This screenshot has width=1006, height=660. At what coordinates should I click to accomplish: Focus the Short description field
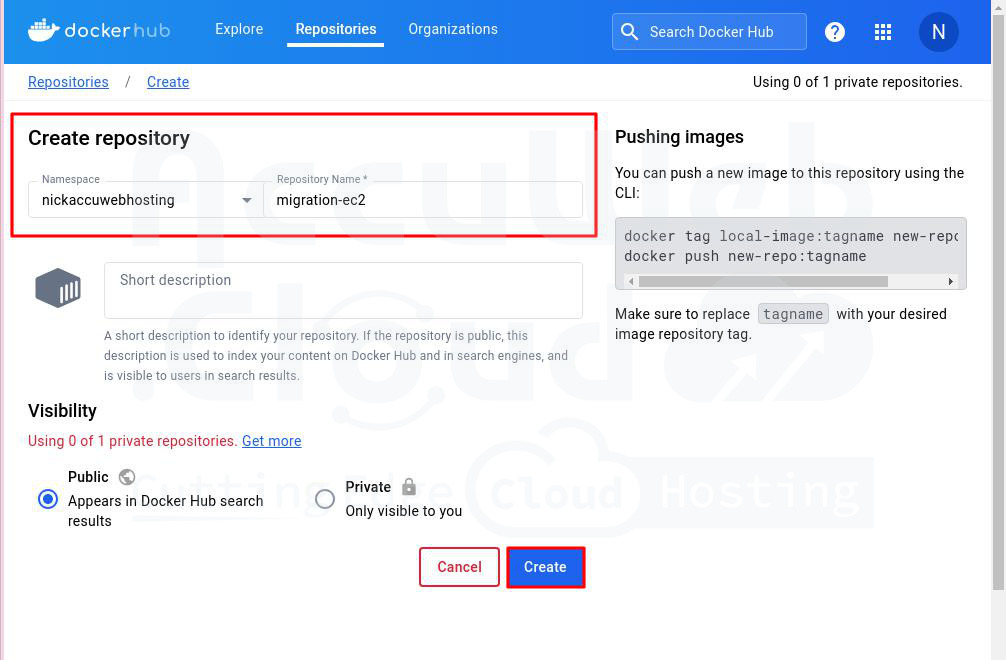(x=343, y=290)
